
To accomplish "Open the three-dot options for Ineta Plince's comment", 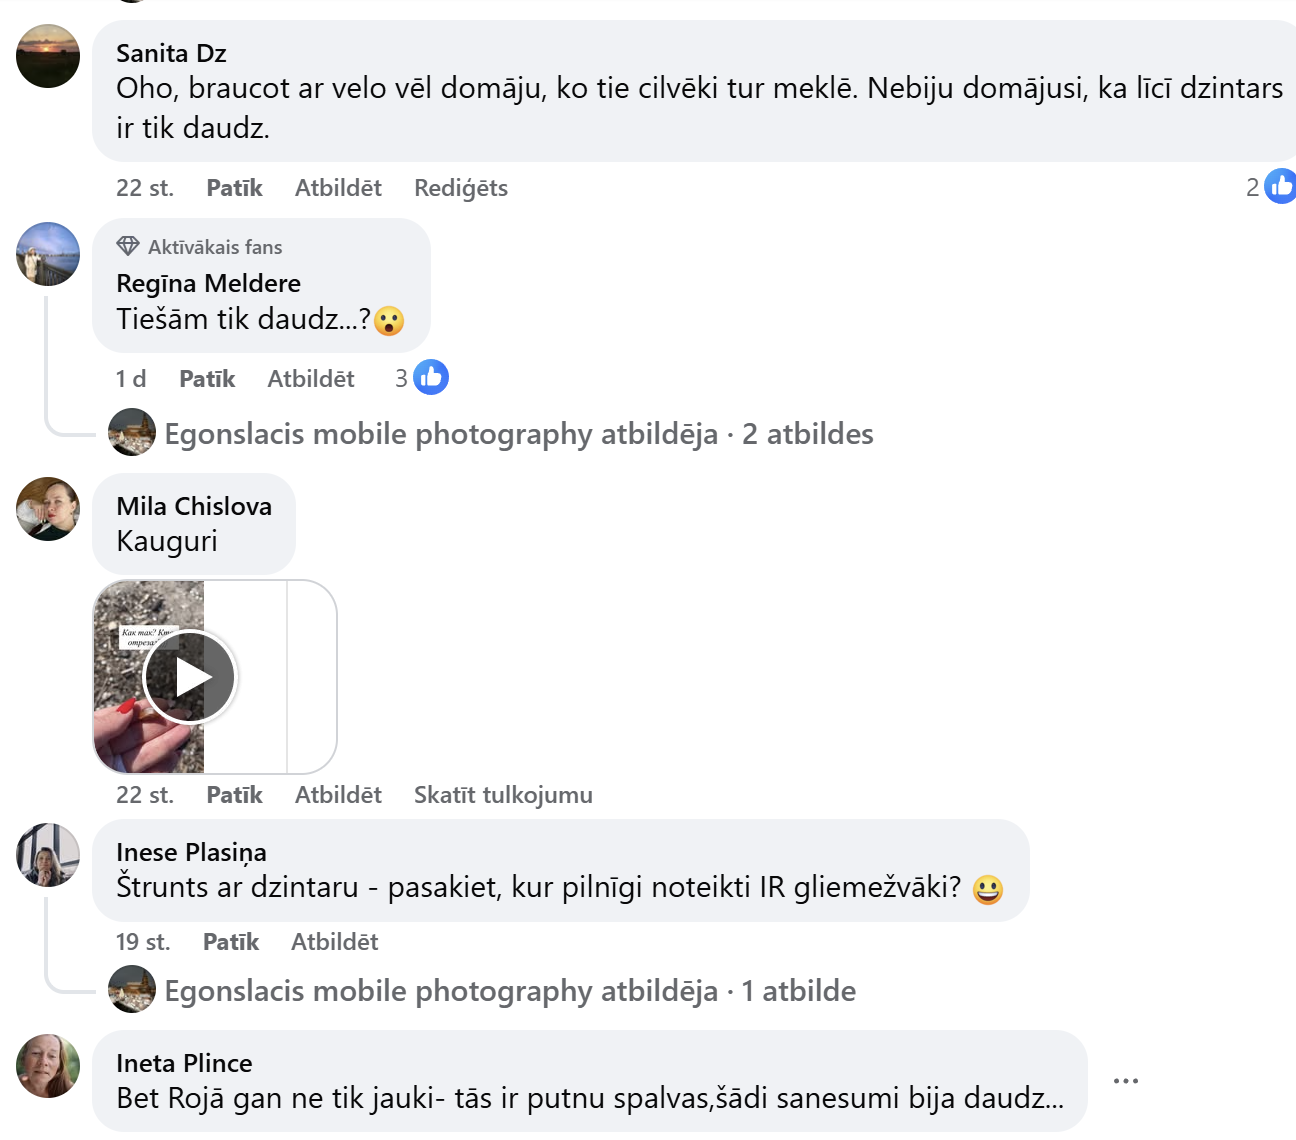I will tap(1126, 1081).
